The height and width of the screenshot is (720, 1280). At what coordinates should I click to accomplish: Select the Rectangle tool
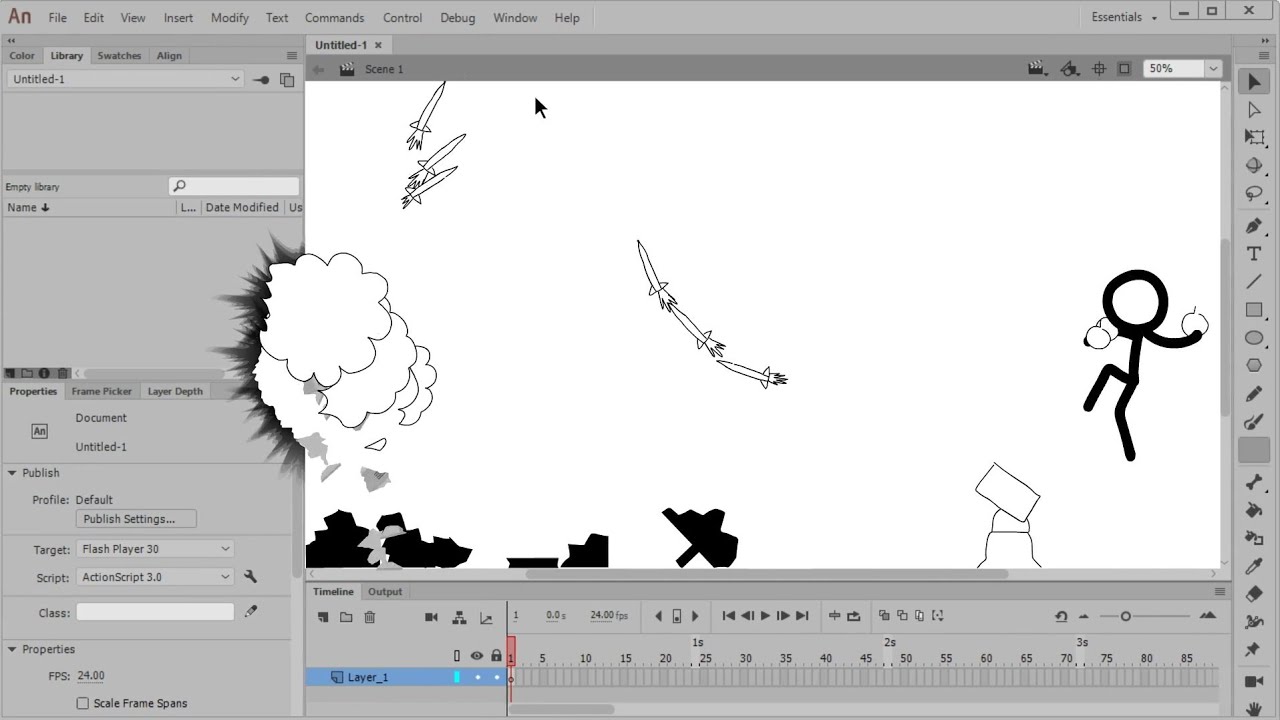1254,310
